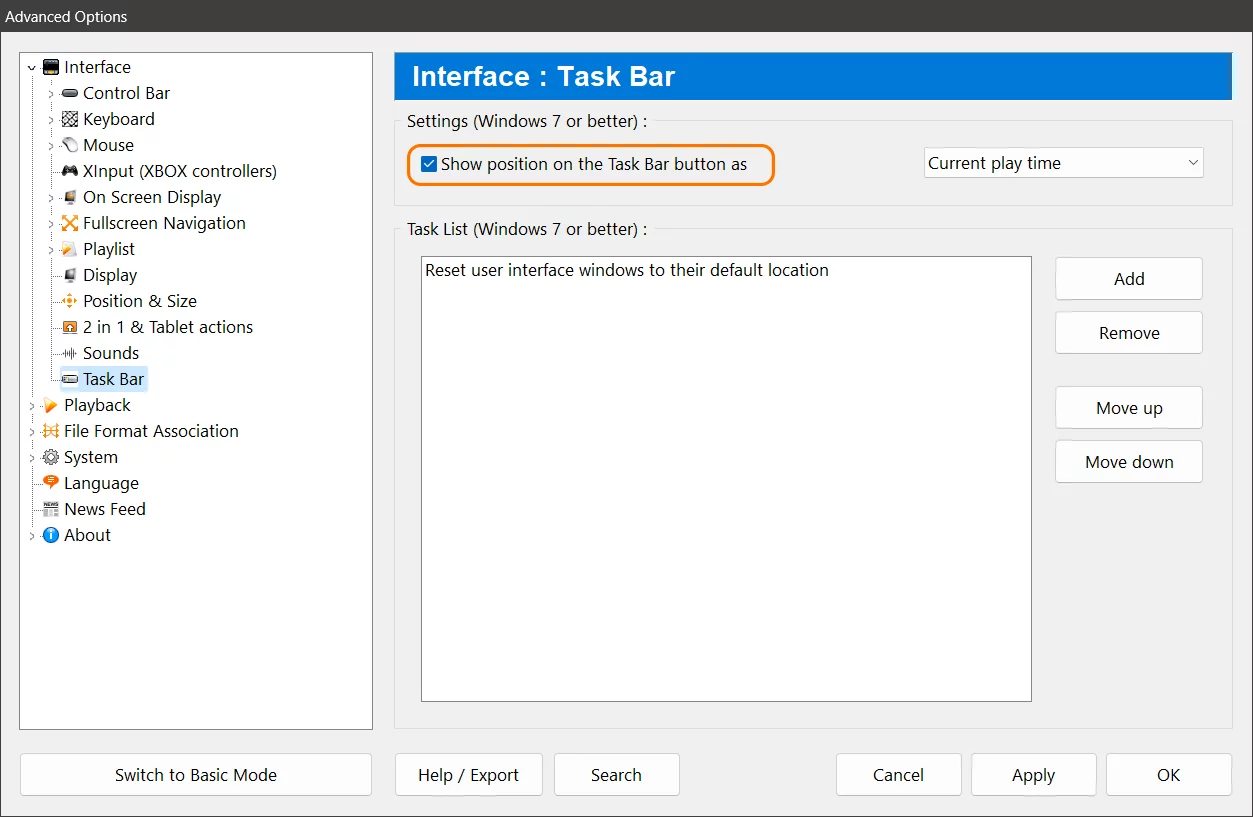The height and width of the screenshot is (817, 1253).
Task: Click the Language speech bubble icon
Action: click(51, 483)
